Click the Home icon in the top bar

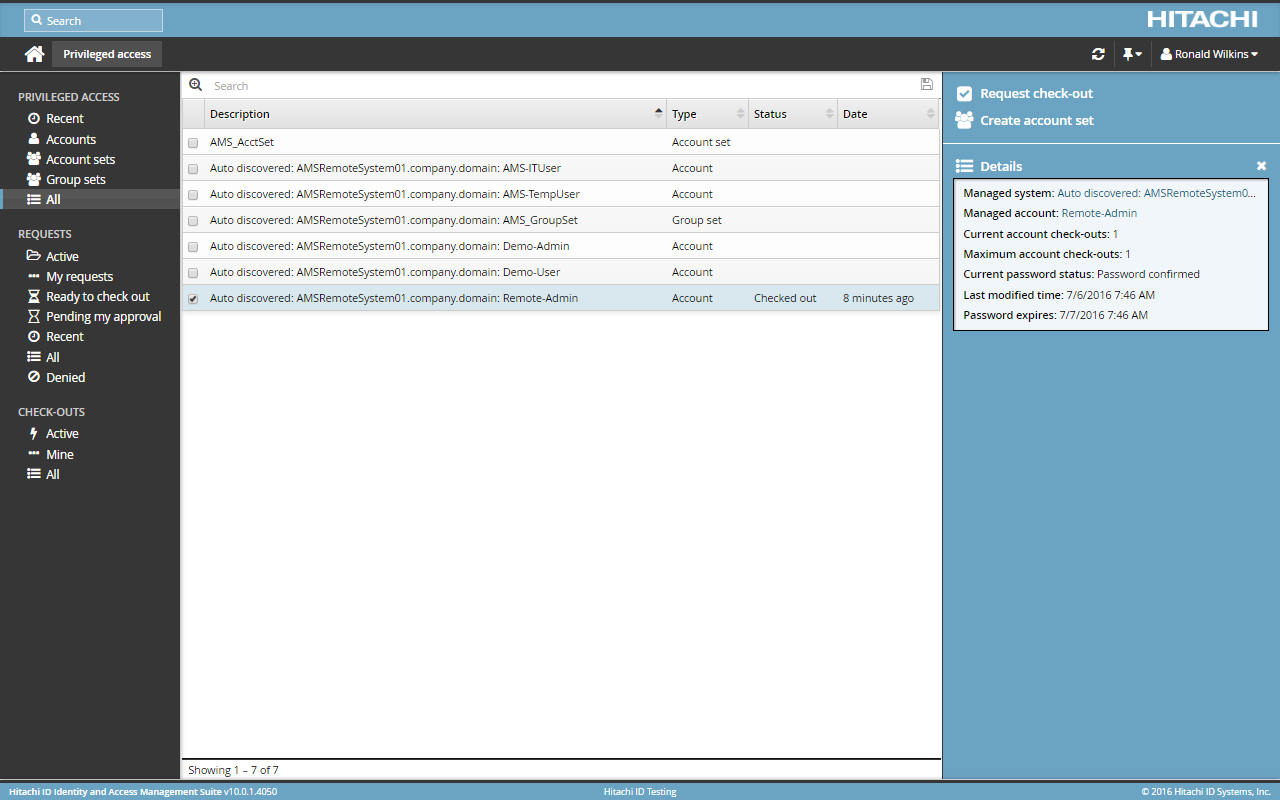(x=34, y=53)
